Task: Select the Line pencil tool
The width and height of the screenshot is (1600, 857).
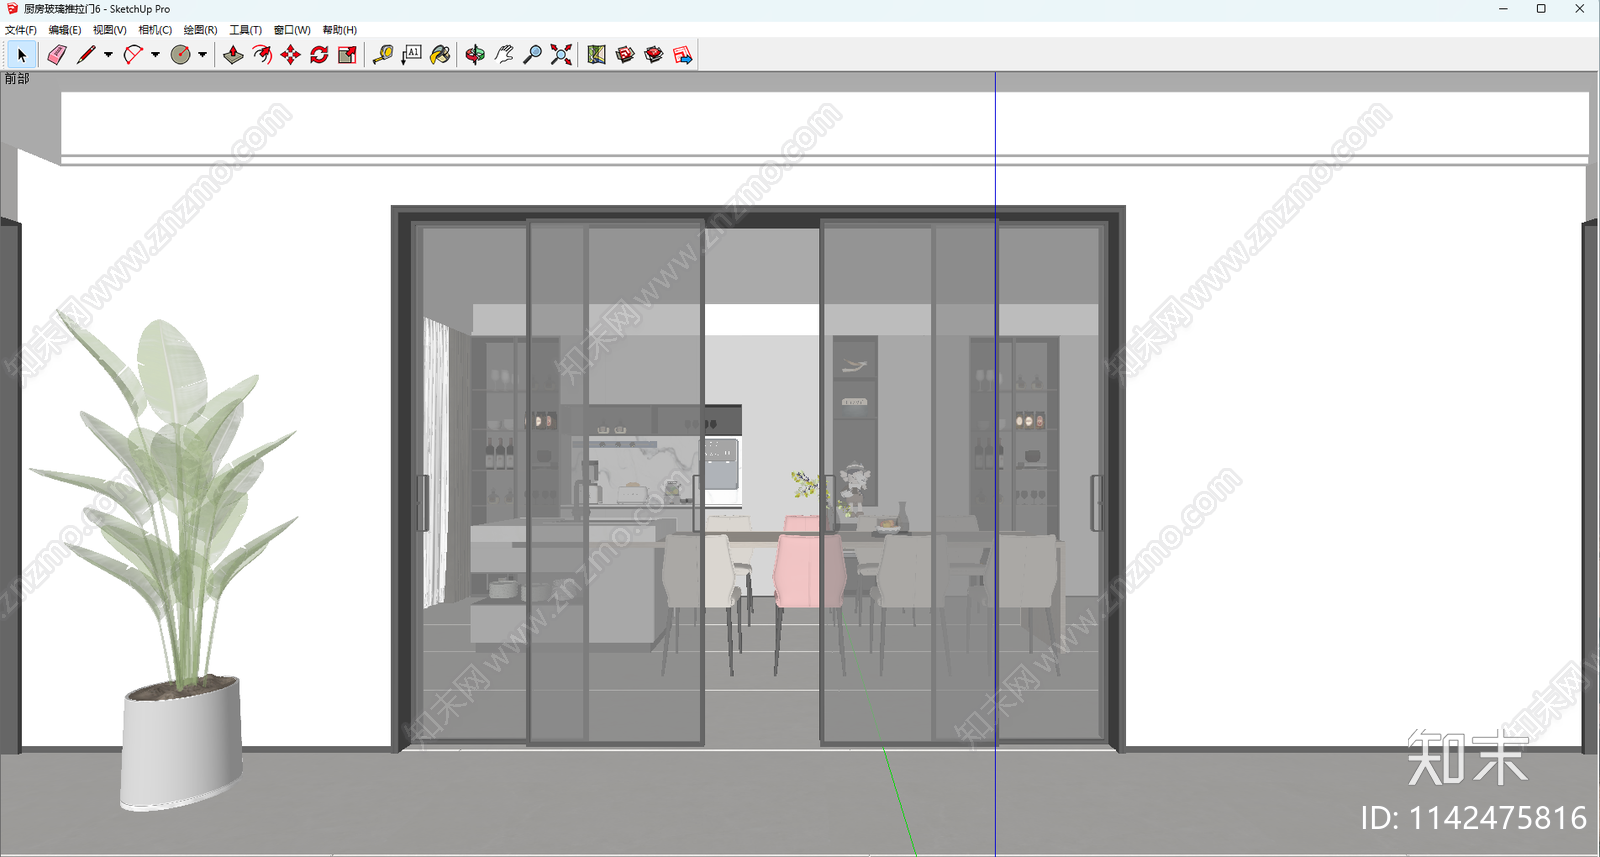Action: [86, 55]
